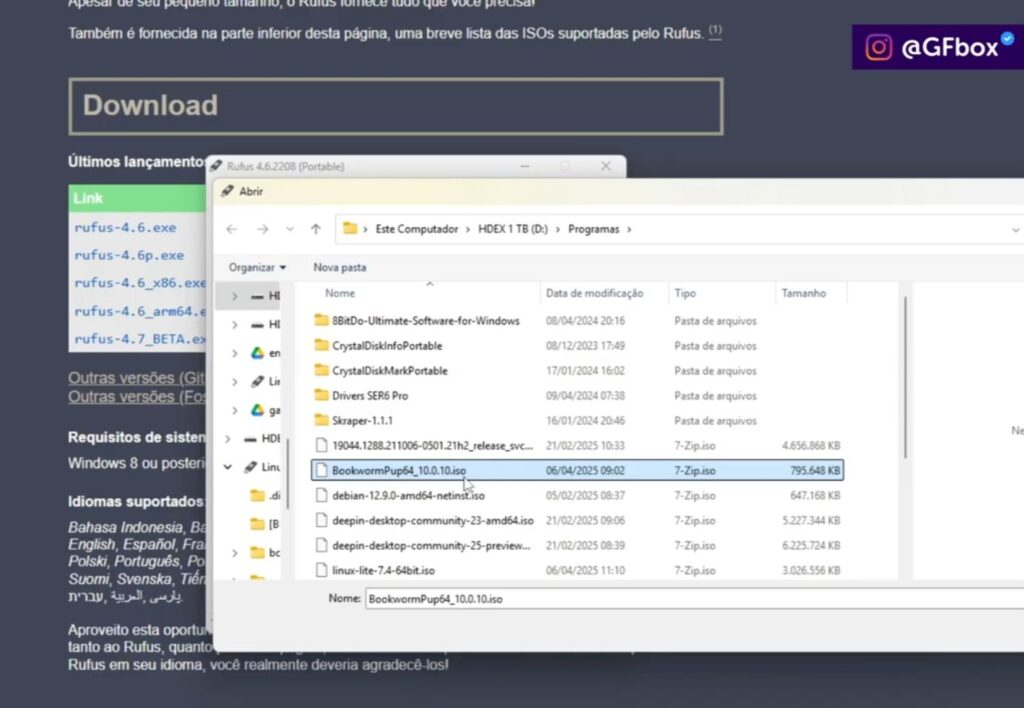The width and height of the screenshot is (1024, 708).
Task: Click Programas segment in the address bar
Action: (x=594, y=229)
